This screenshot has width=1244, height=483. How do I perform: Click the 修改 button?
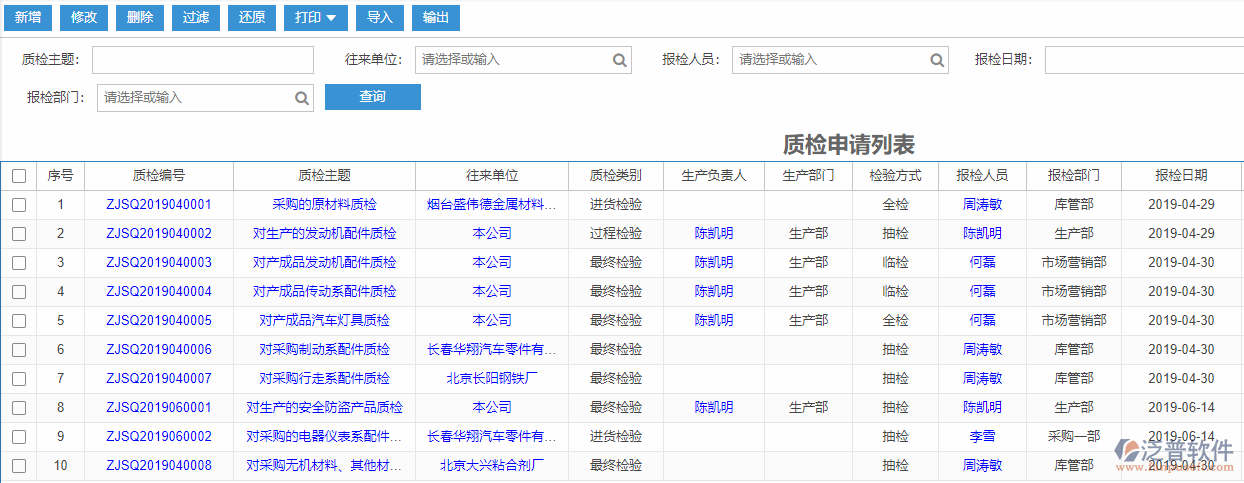point(84,17)
